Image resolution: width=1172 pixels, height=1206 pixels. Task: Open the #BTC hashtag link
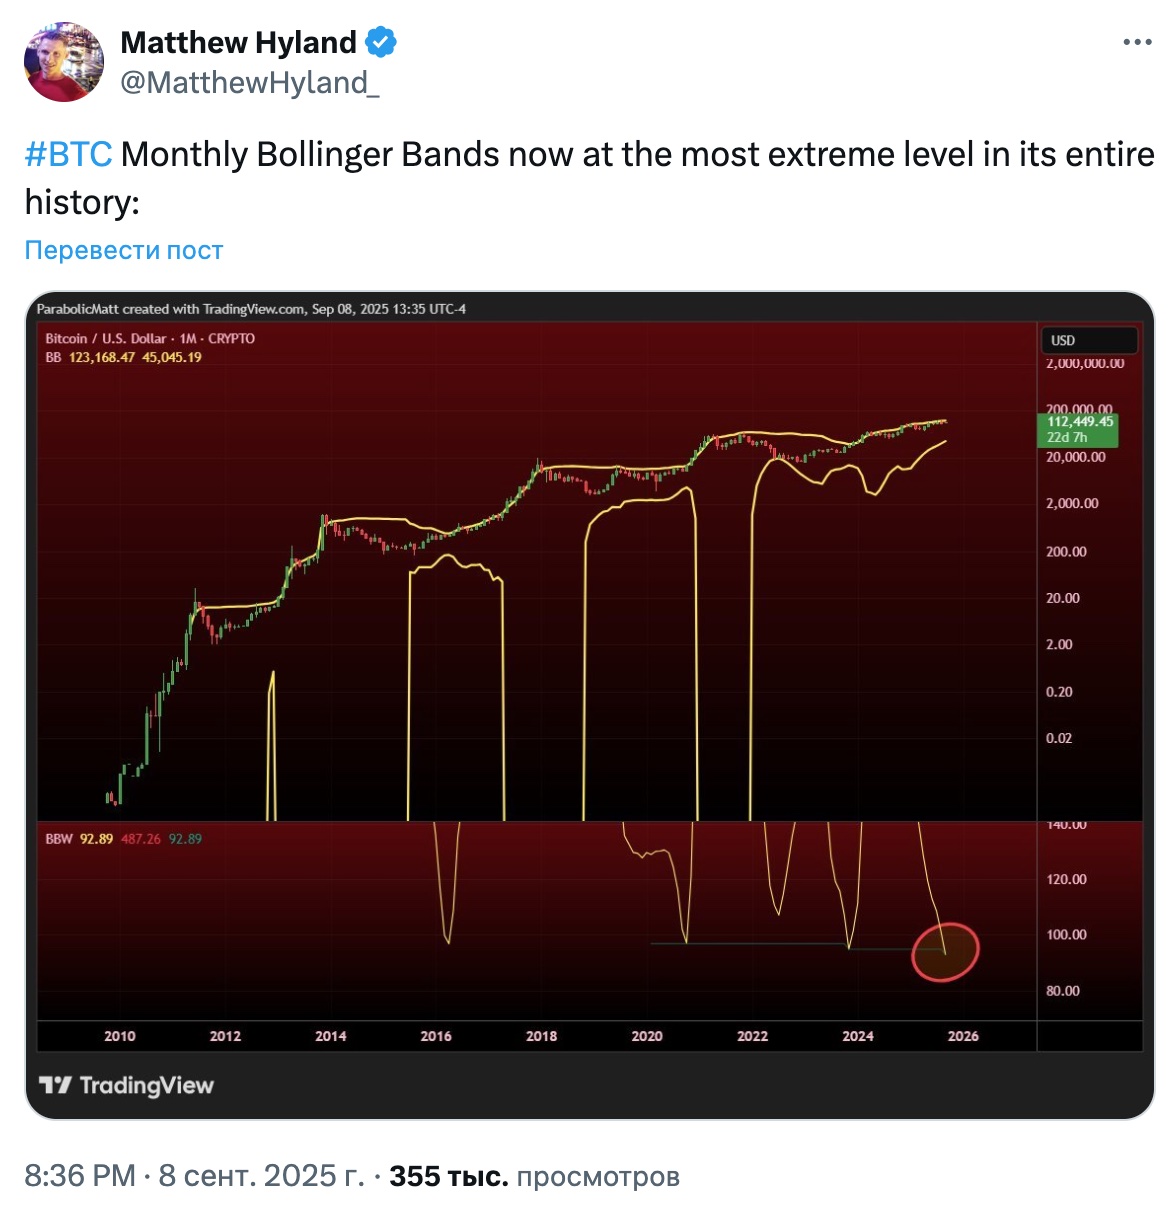click(x=68, y=155)
